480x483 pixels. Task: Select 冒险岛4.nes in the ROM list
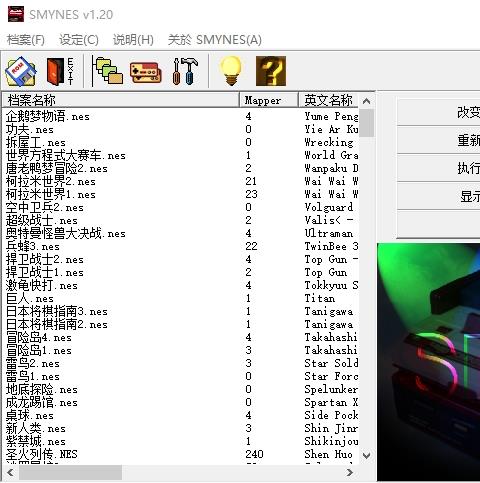[39, 337]
